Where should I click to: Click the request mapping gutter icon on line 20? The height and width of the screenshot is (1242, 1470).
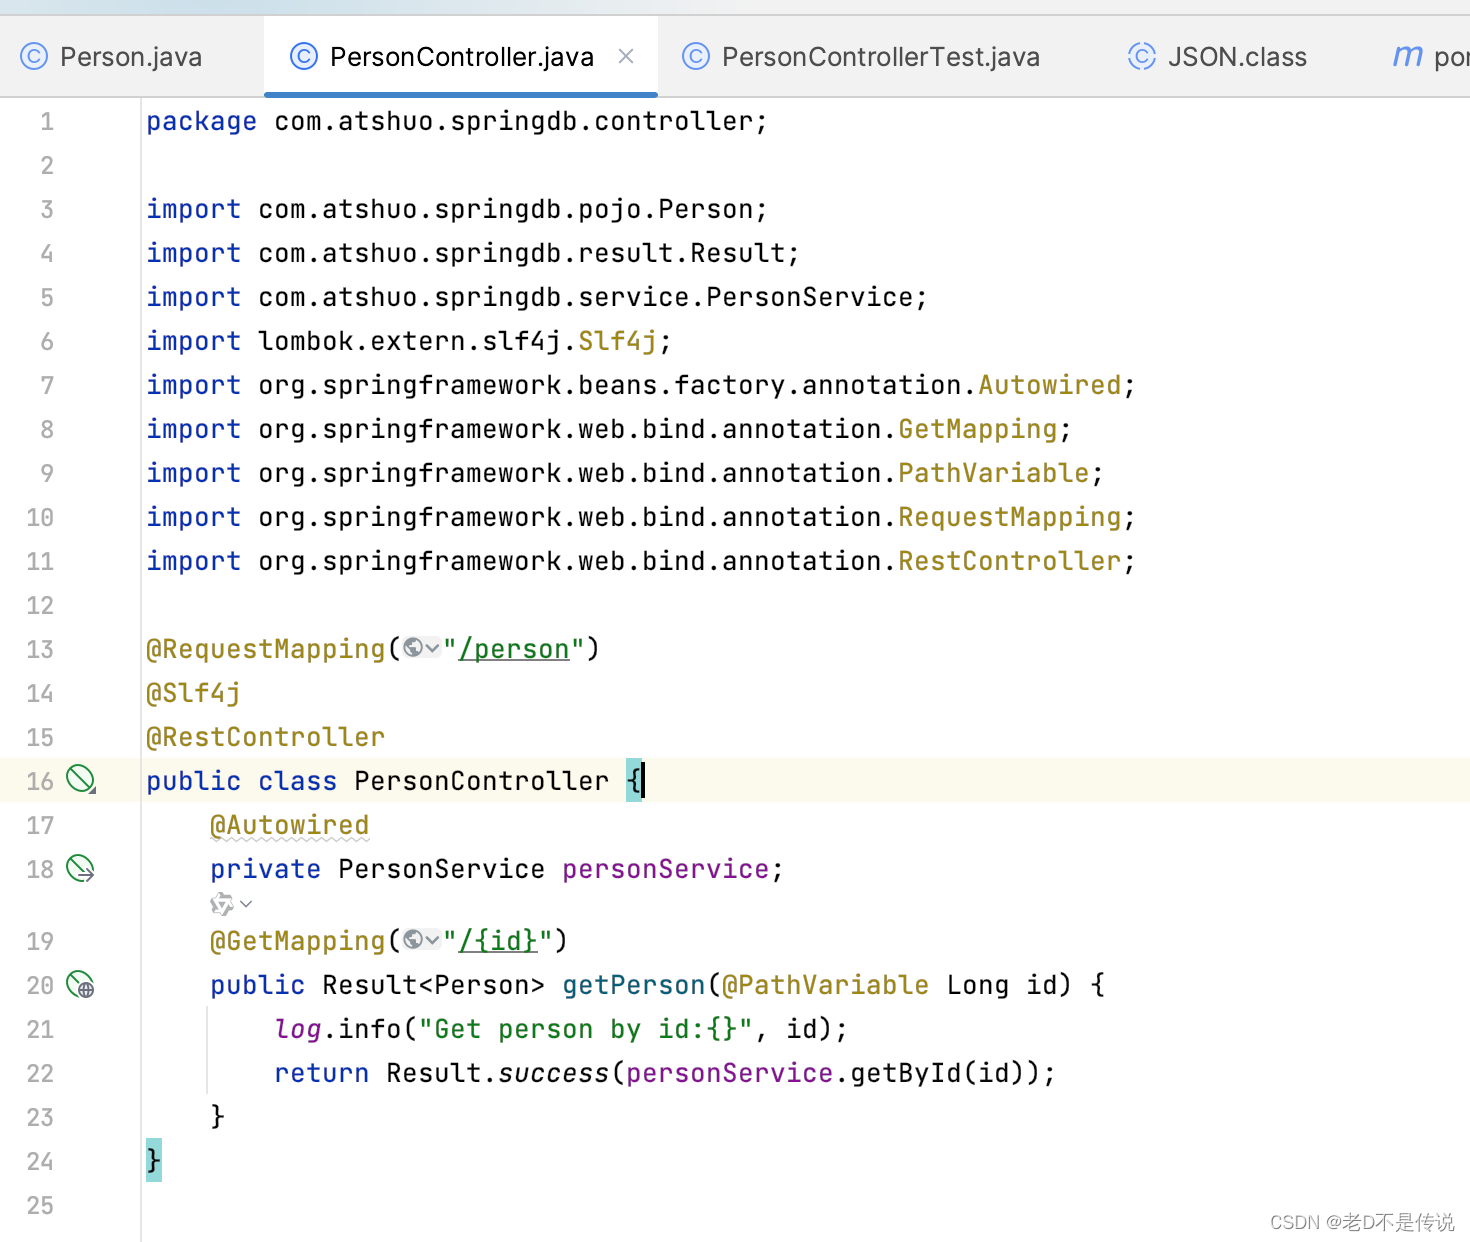click(81, 985)
